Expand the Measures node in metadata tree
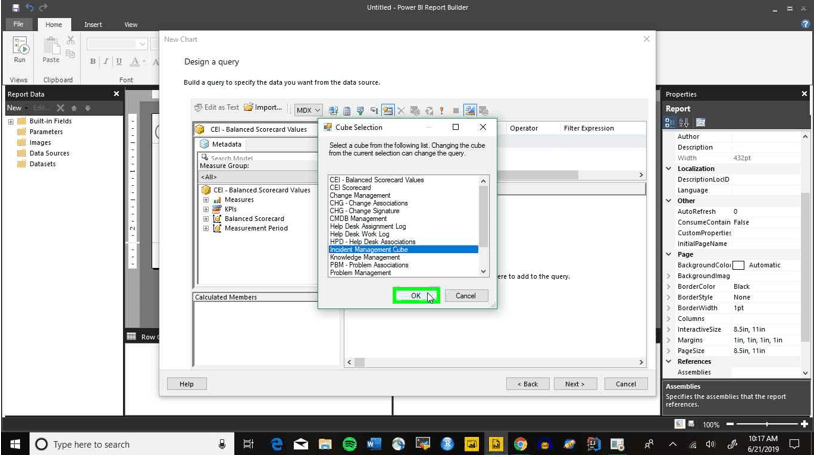816x457 pixels. click(206, 200)
